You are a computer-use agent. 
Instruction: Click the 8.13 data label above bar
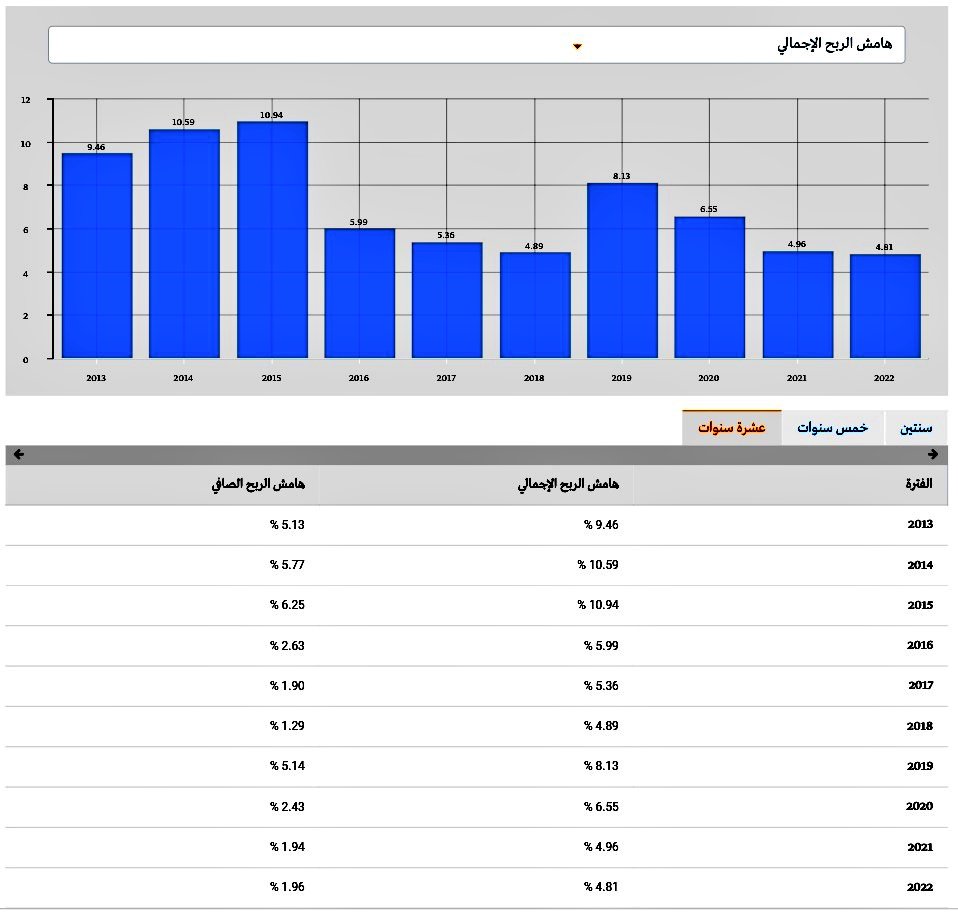621,176
